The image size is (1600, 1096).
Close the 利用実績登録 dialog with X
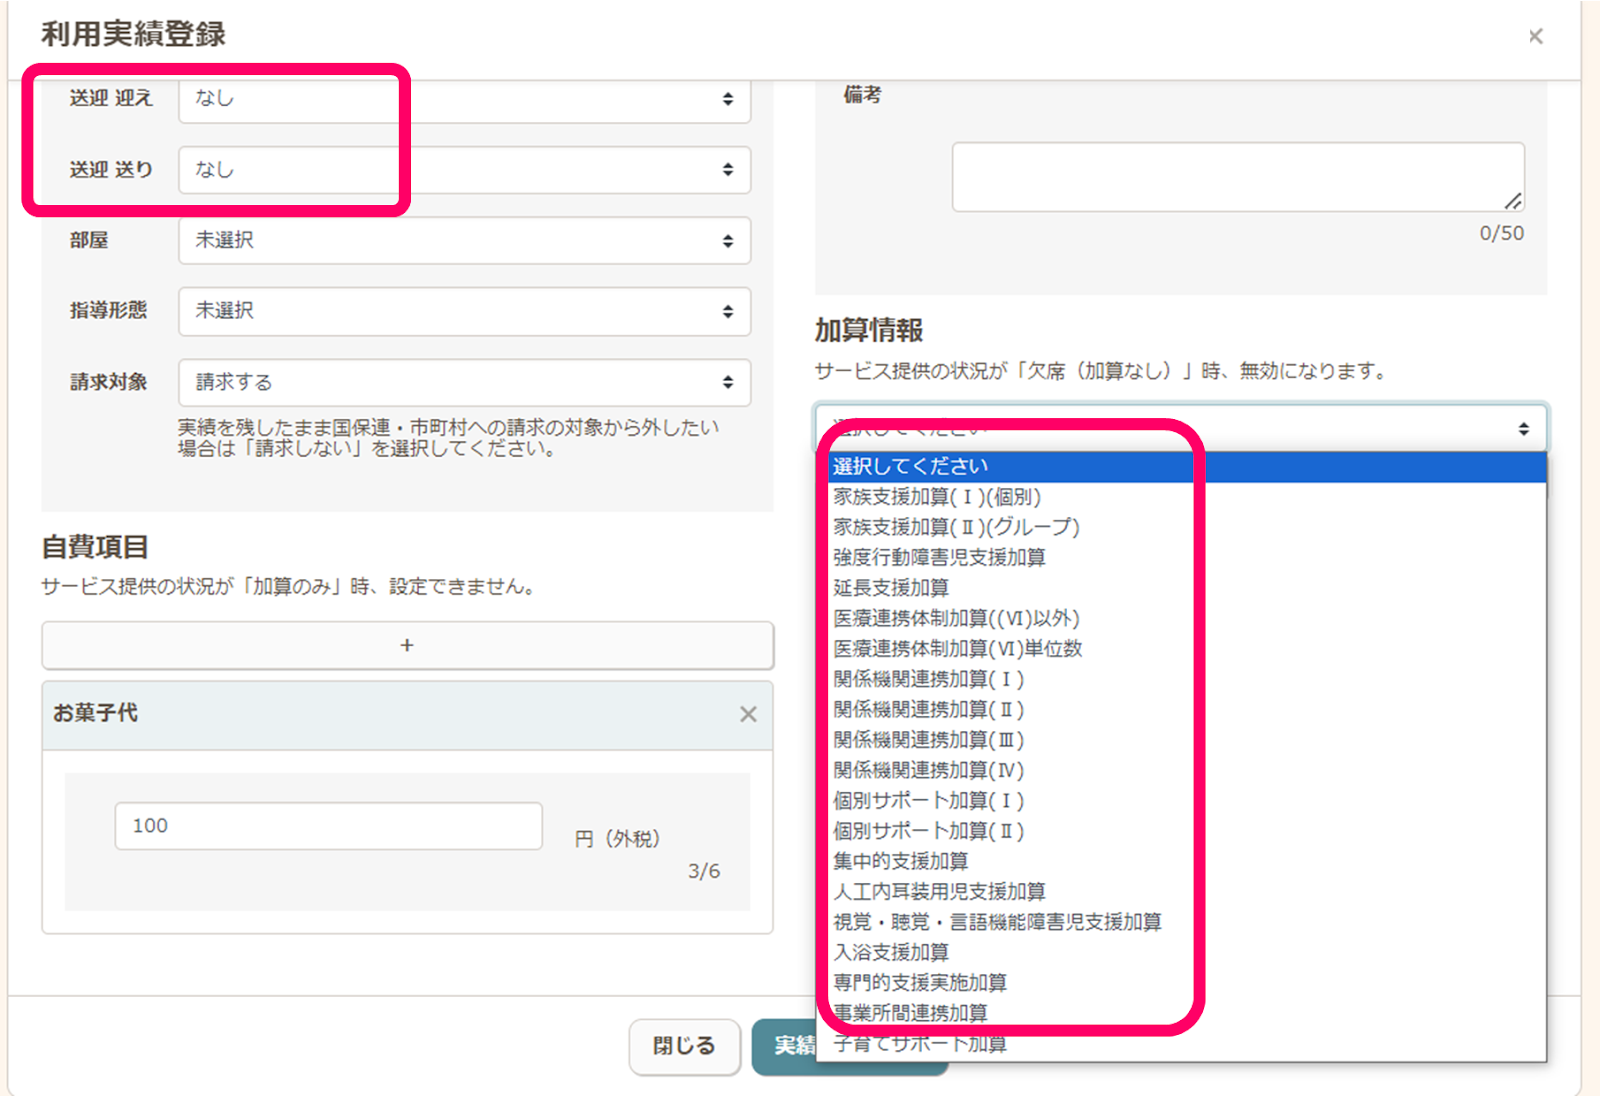[1535, 37]
